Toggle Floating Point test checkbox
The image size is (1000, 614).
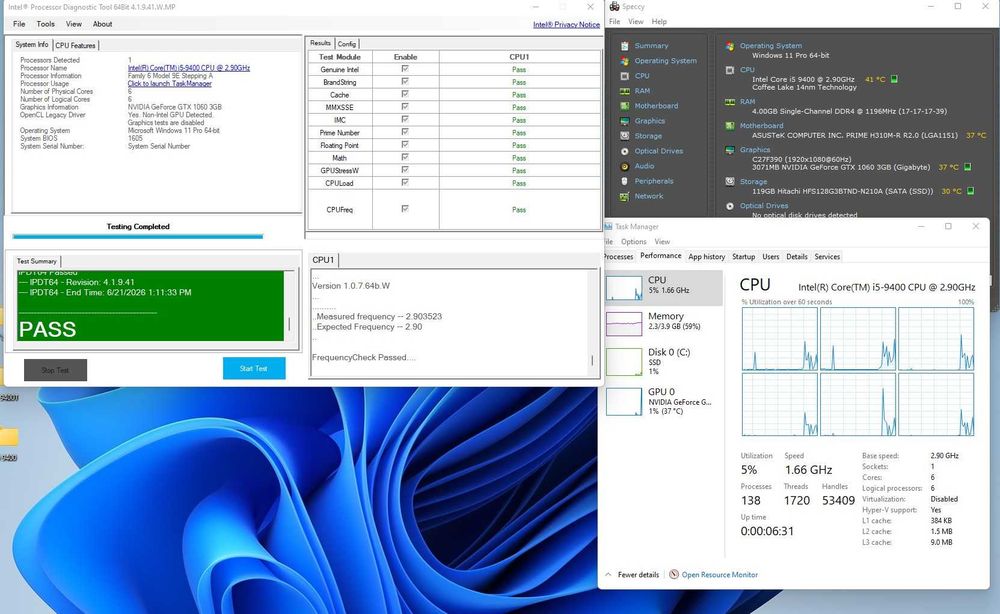click(405, 145)
